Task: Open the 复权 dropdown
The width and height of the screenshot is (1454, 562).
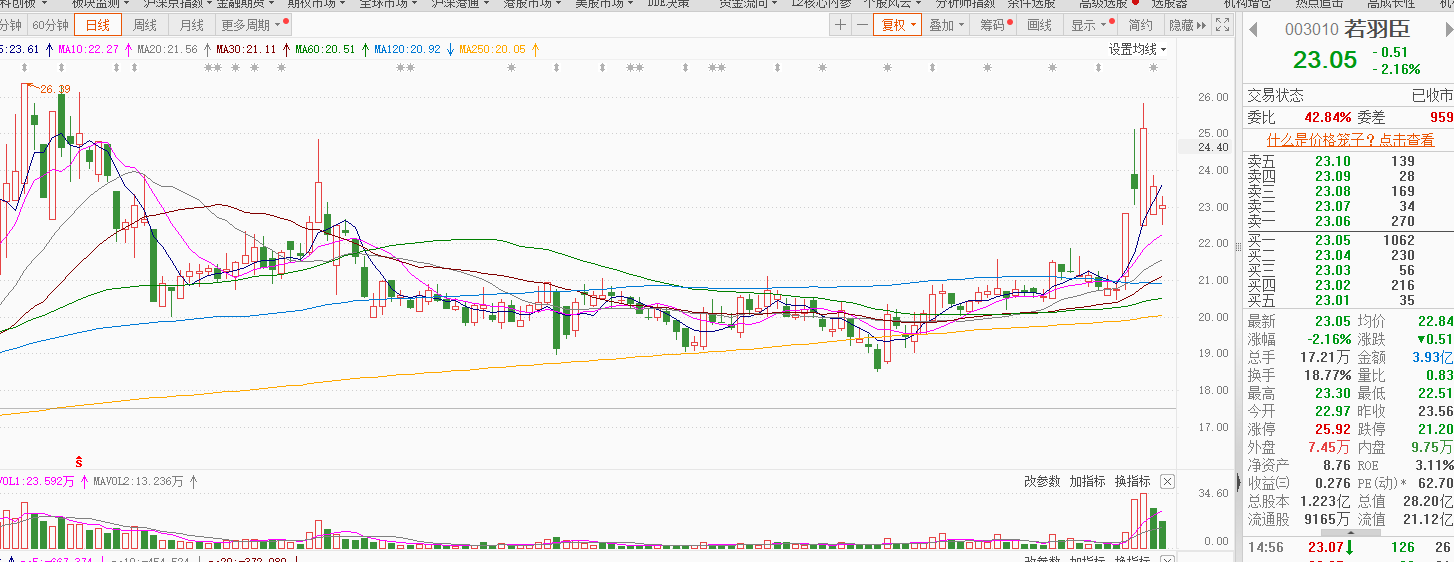Action: 897,25
